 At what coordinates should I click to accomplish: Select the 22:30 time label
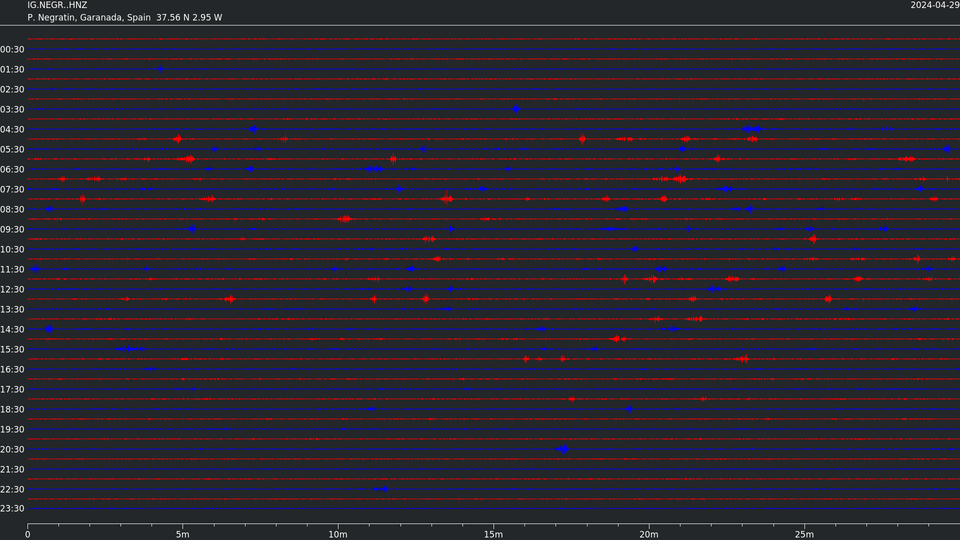[x=12, y=490]
